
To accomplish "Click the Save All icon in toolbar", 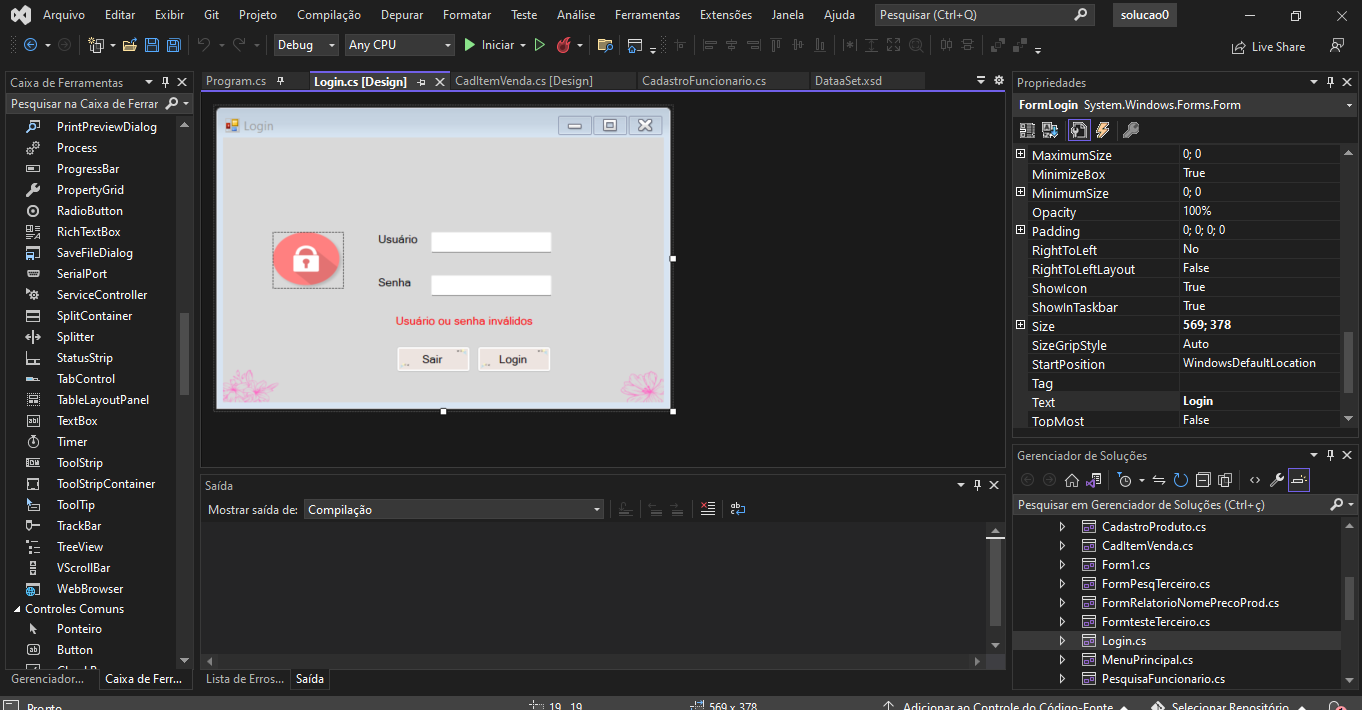I will coord(174,45).
